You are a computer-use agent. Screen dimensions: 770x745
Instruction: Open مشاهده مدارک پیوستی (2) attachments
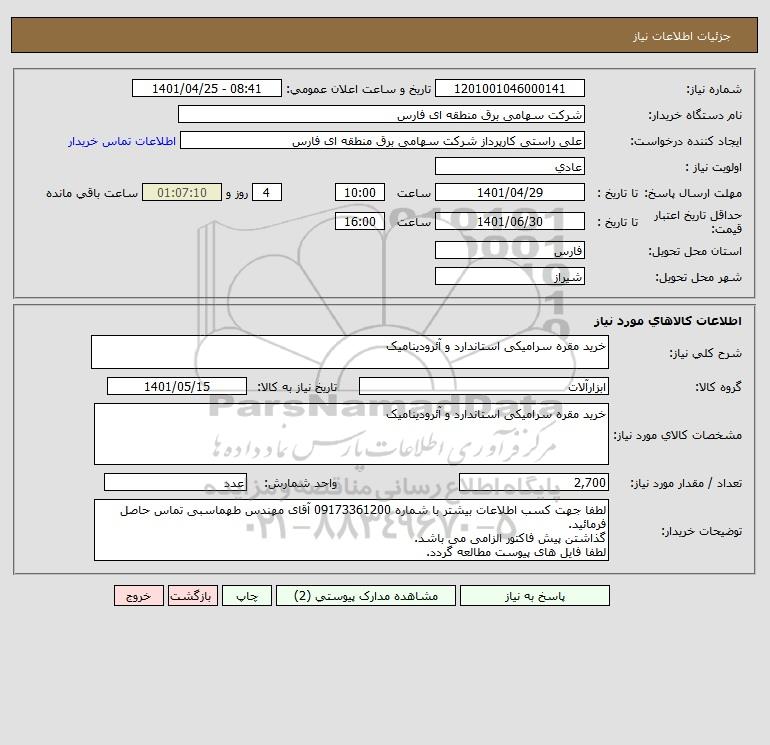pos(366,596)
